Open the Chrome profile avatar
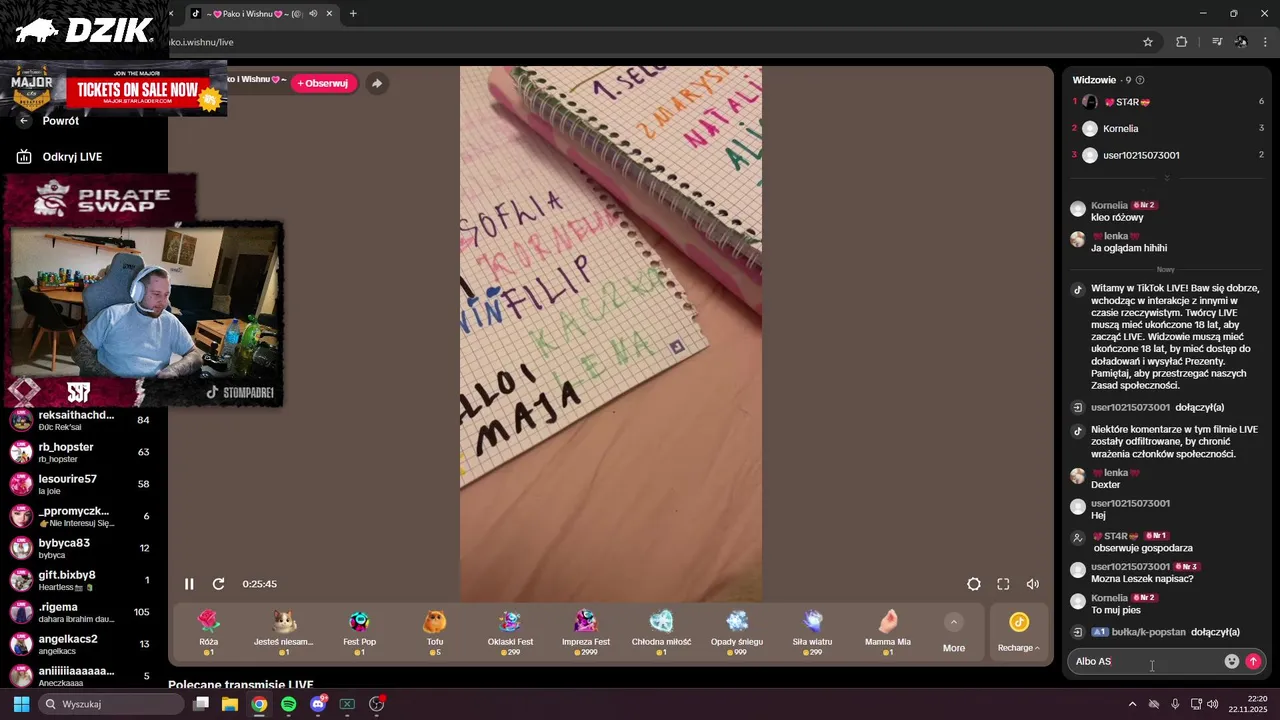The width and height of the screenshot is (1280, 720). click(x=1241, y=42)
